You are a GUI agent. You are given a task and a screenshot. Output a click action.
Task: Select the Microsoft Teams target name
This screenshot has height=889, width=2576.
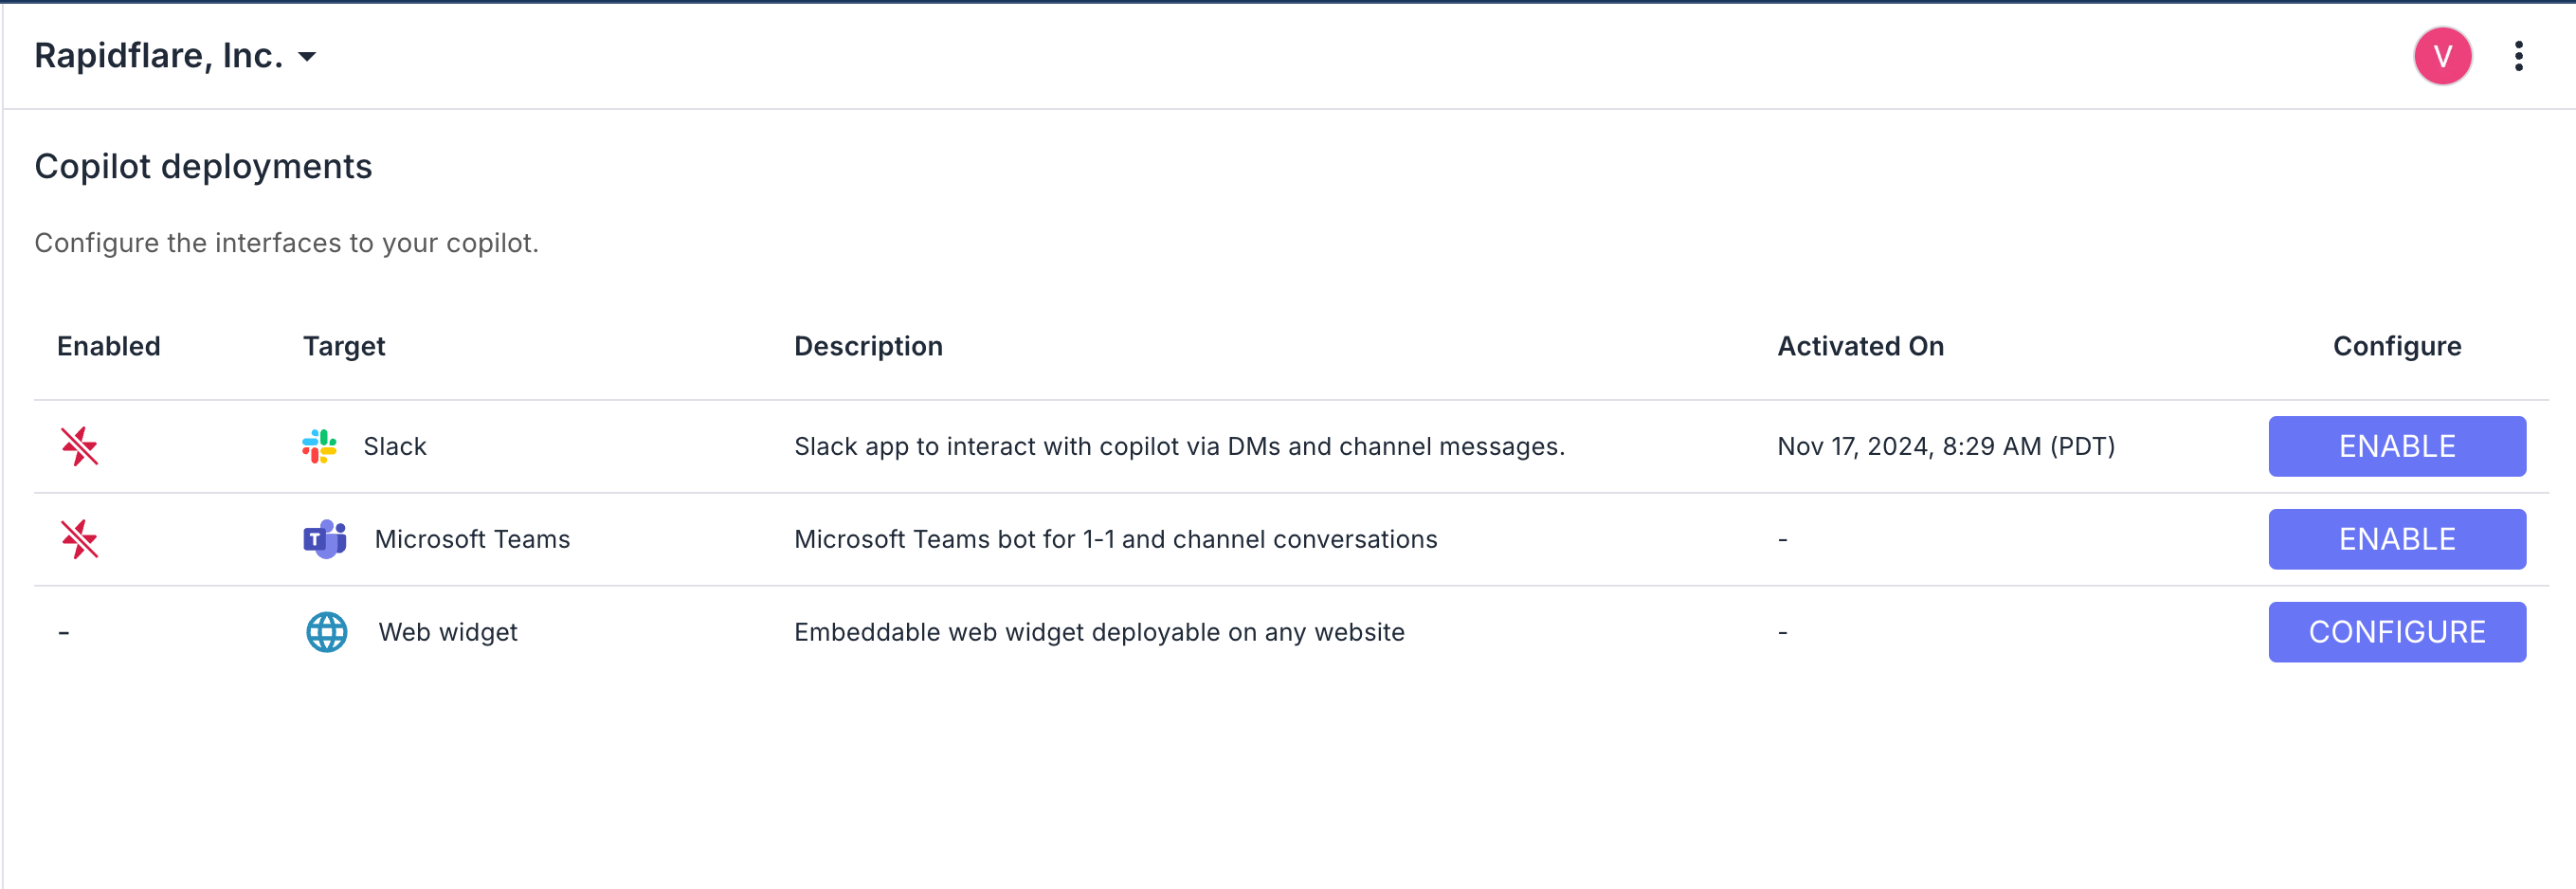472,539
